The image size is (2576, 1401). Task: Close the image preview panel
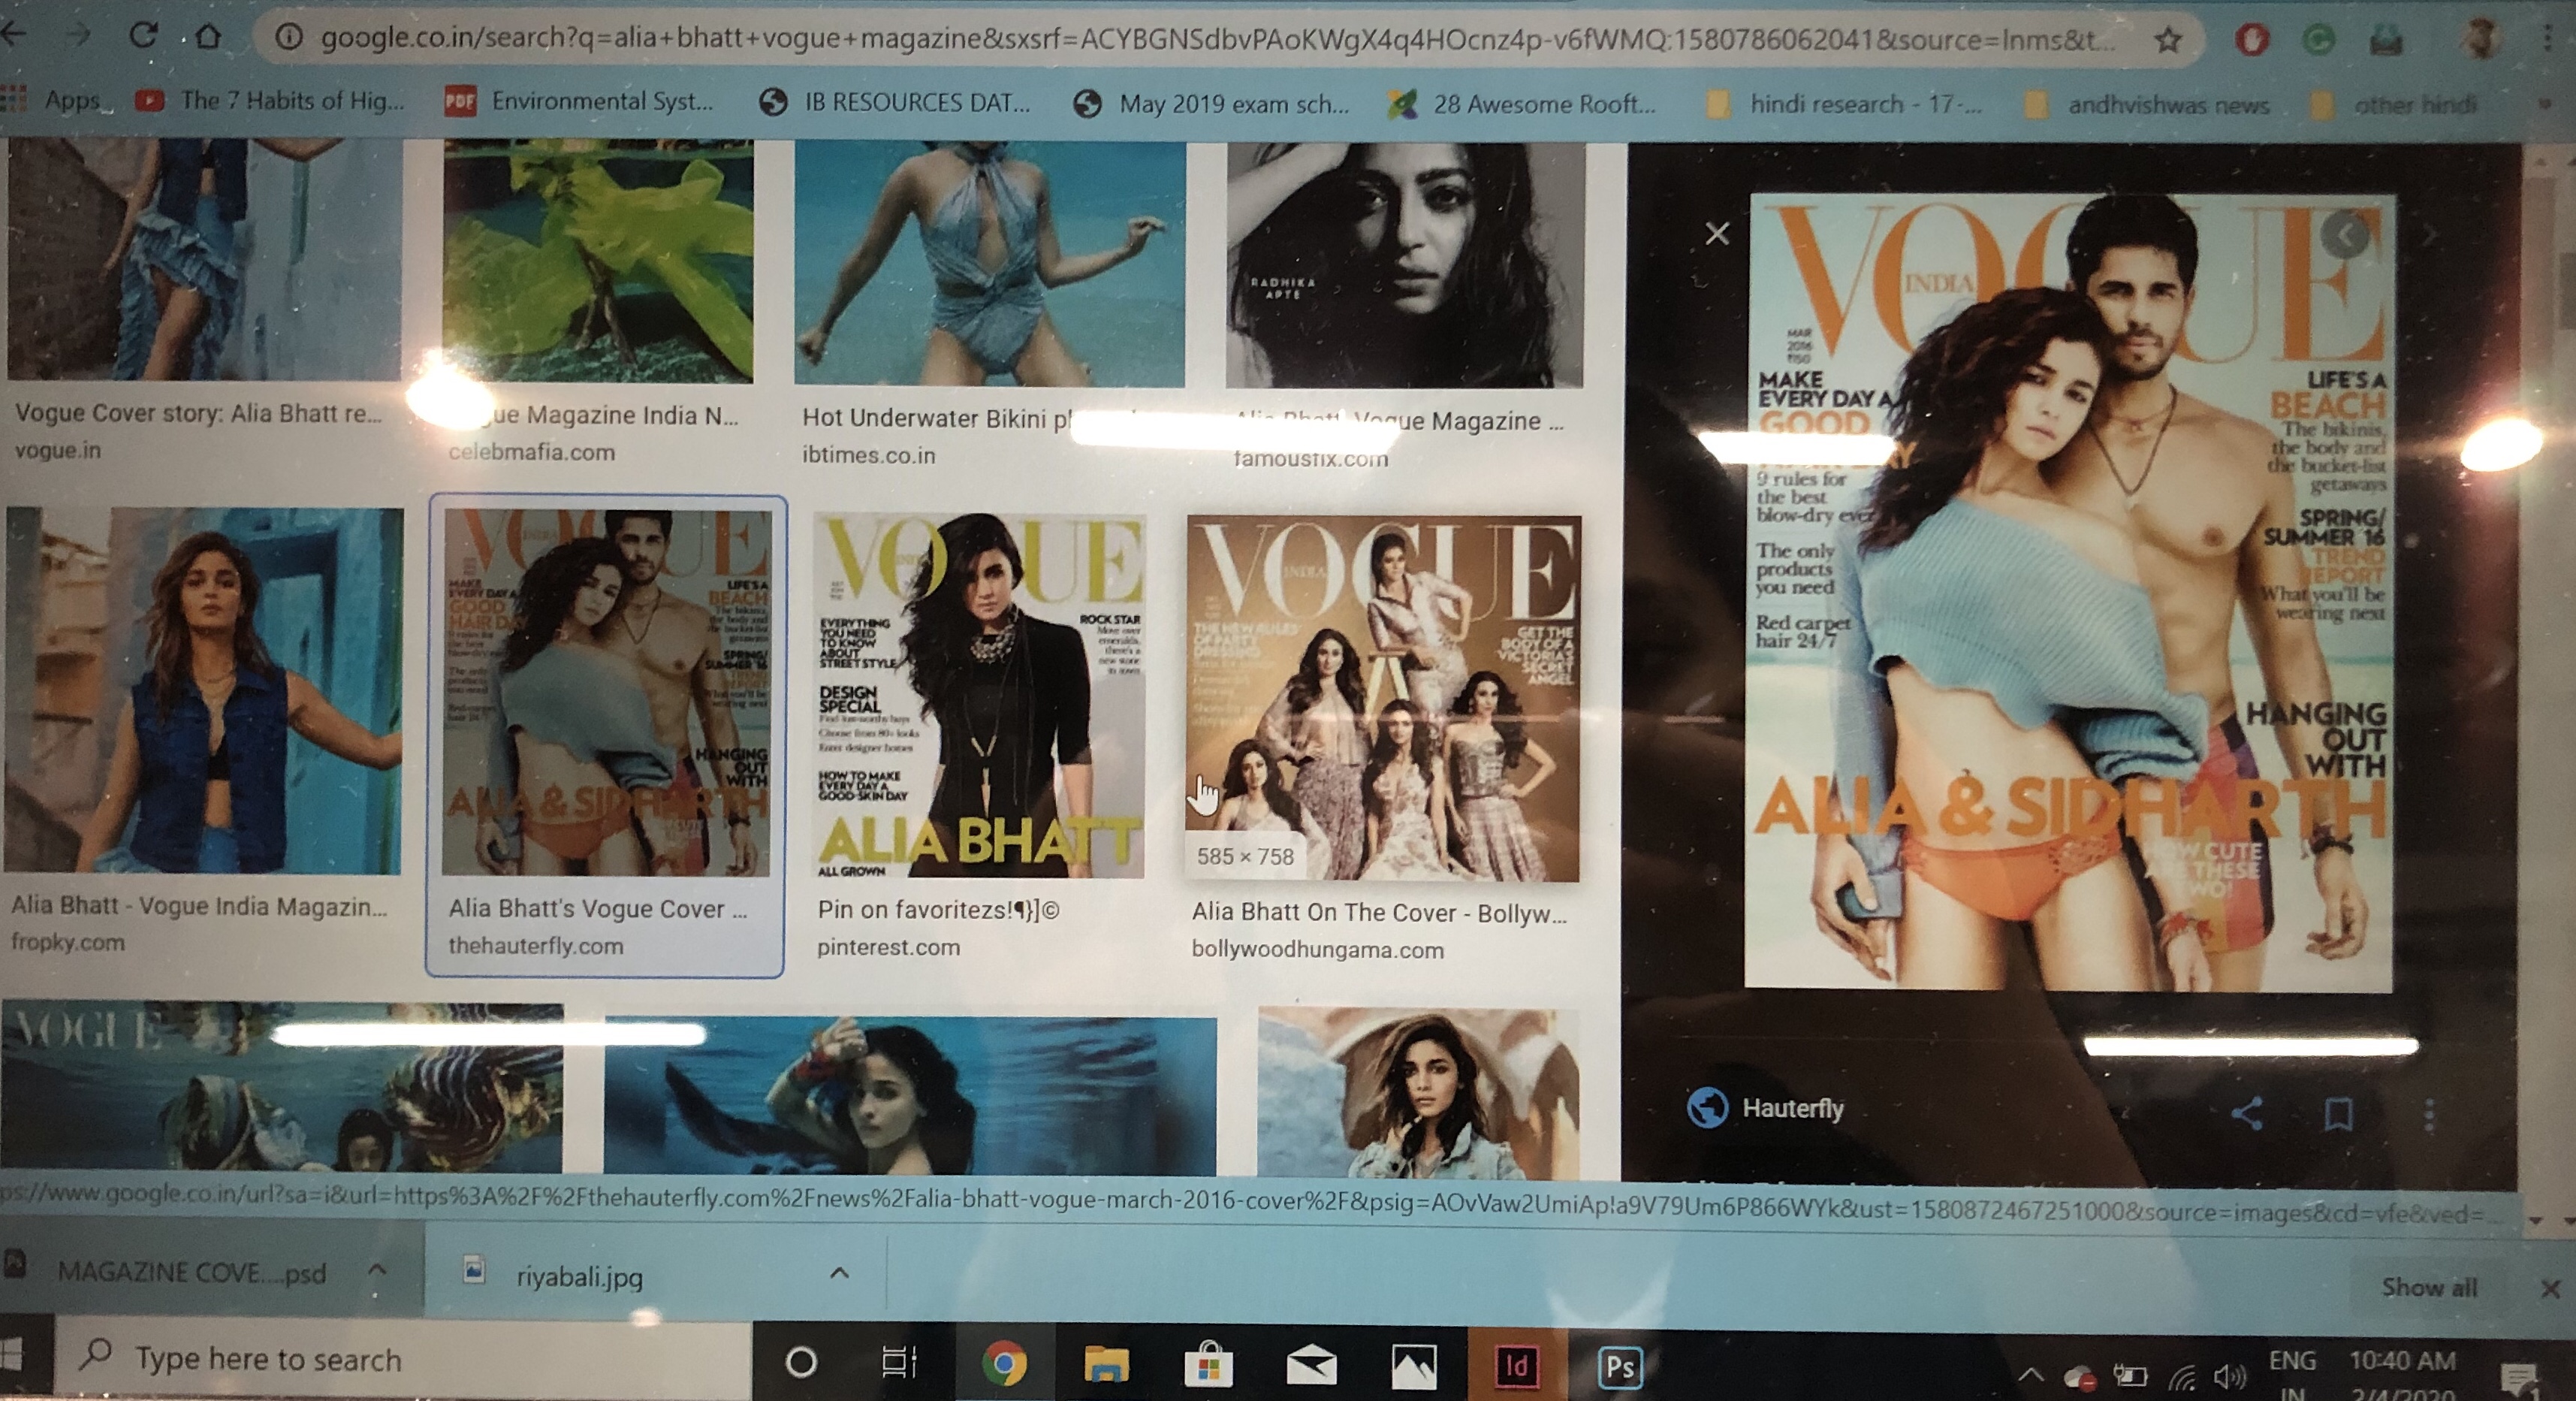point(1717,234)
